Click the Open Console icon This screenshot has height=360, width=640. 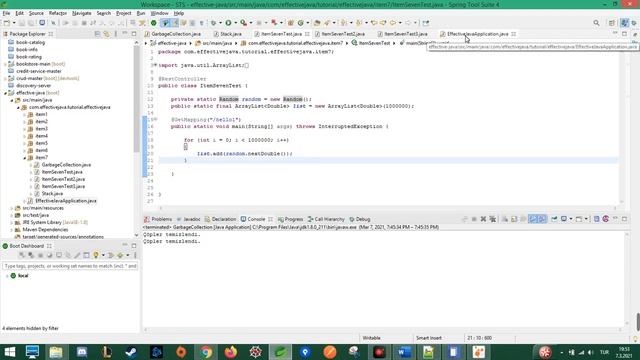coord(579,219)
